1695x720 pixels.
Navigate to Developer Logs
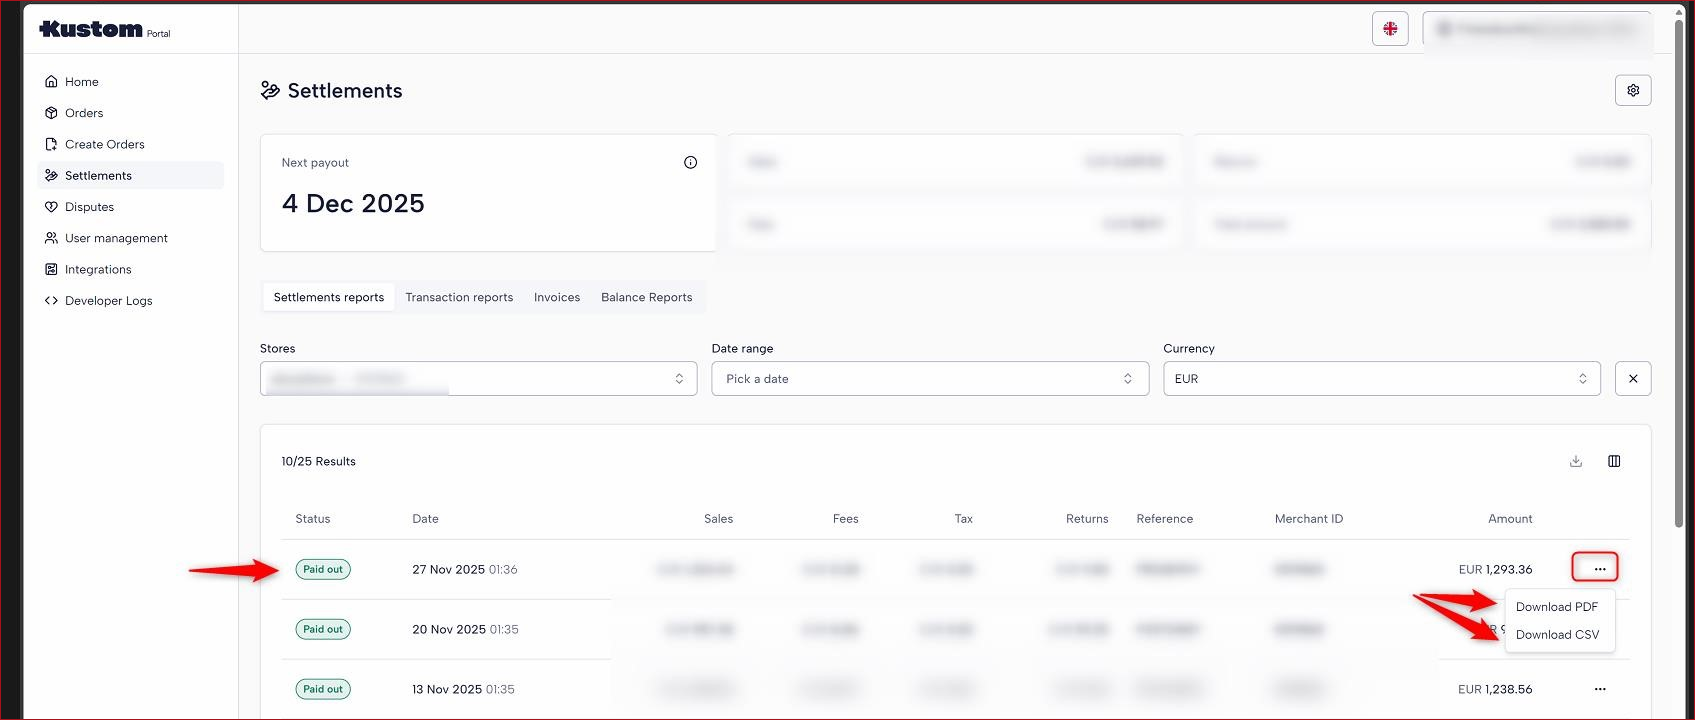tap(108, 301)
